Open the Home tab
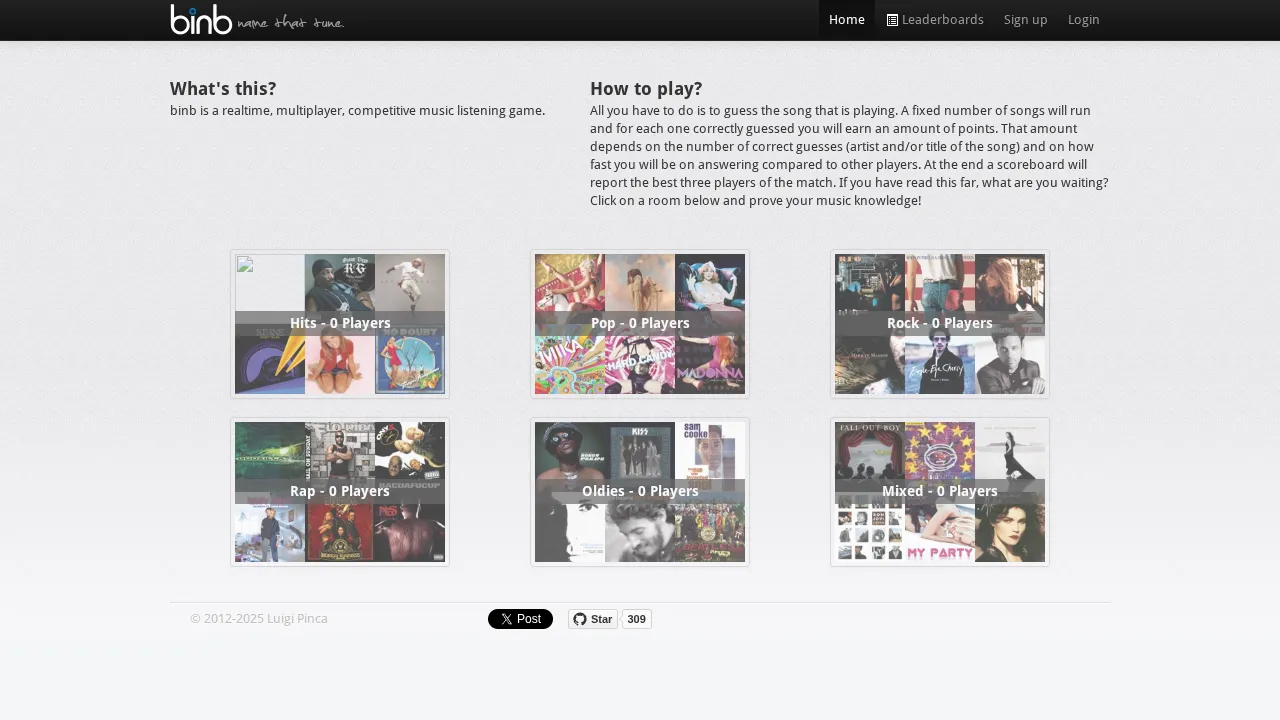Viewport: 1280px width, 720px height. (x=847, y=20)
